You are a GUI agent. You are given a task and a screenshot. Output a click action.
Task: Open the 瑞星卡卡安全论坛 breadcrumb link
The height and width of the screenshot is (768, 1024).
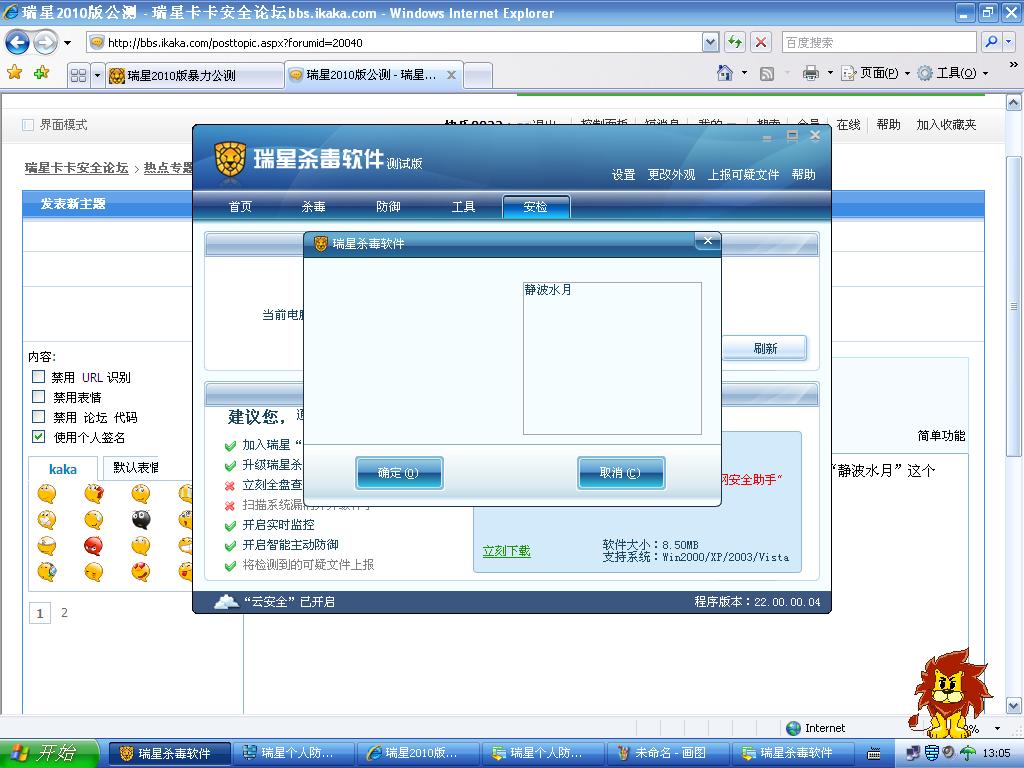point(76,168)
